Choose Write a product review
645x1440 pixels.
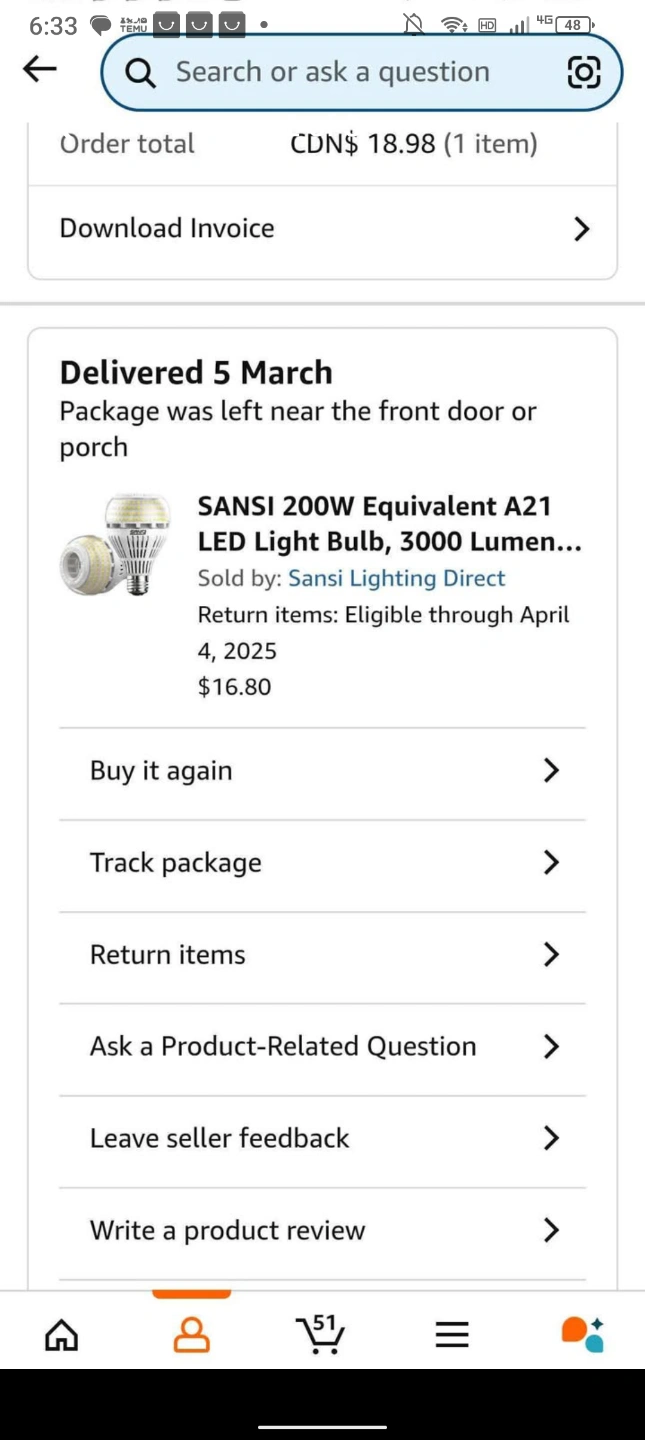pos(228,1231)
